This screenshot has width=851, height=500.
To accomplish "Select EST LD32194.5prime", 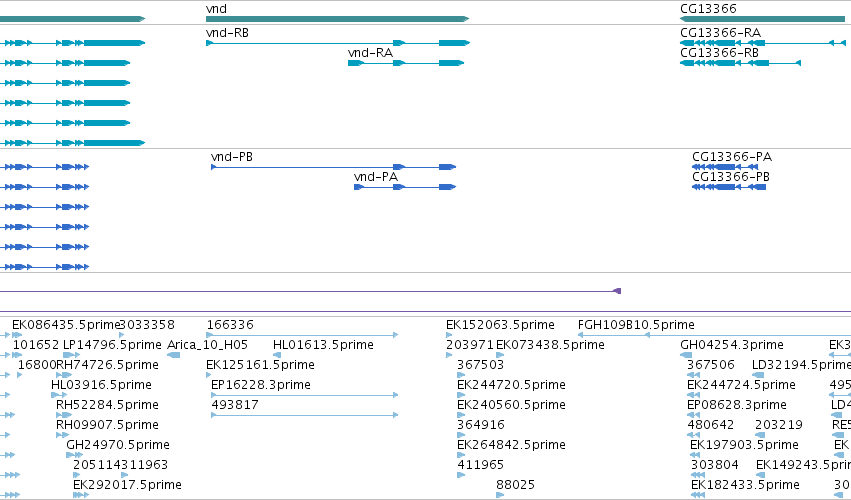I will (801, 365).
